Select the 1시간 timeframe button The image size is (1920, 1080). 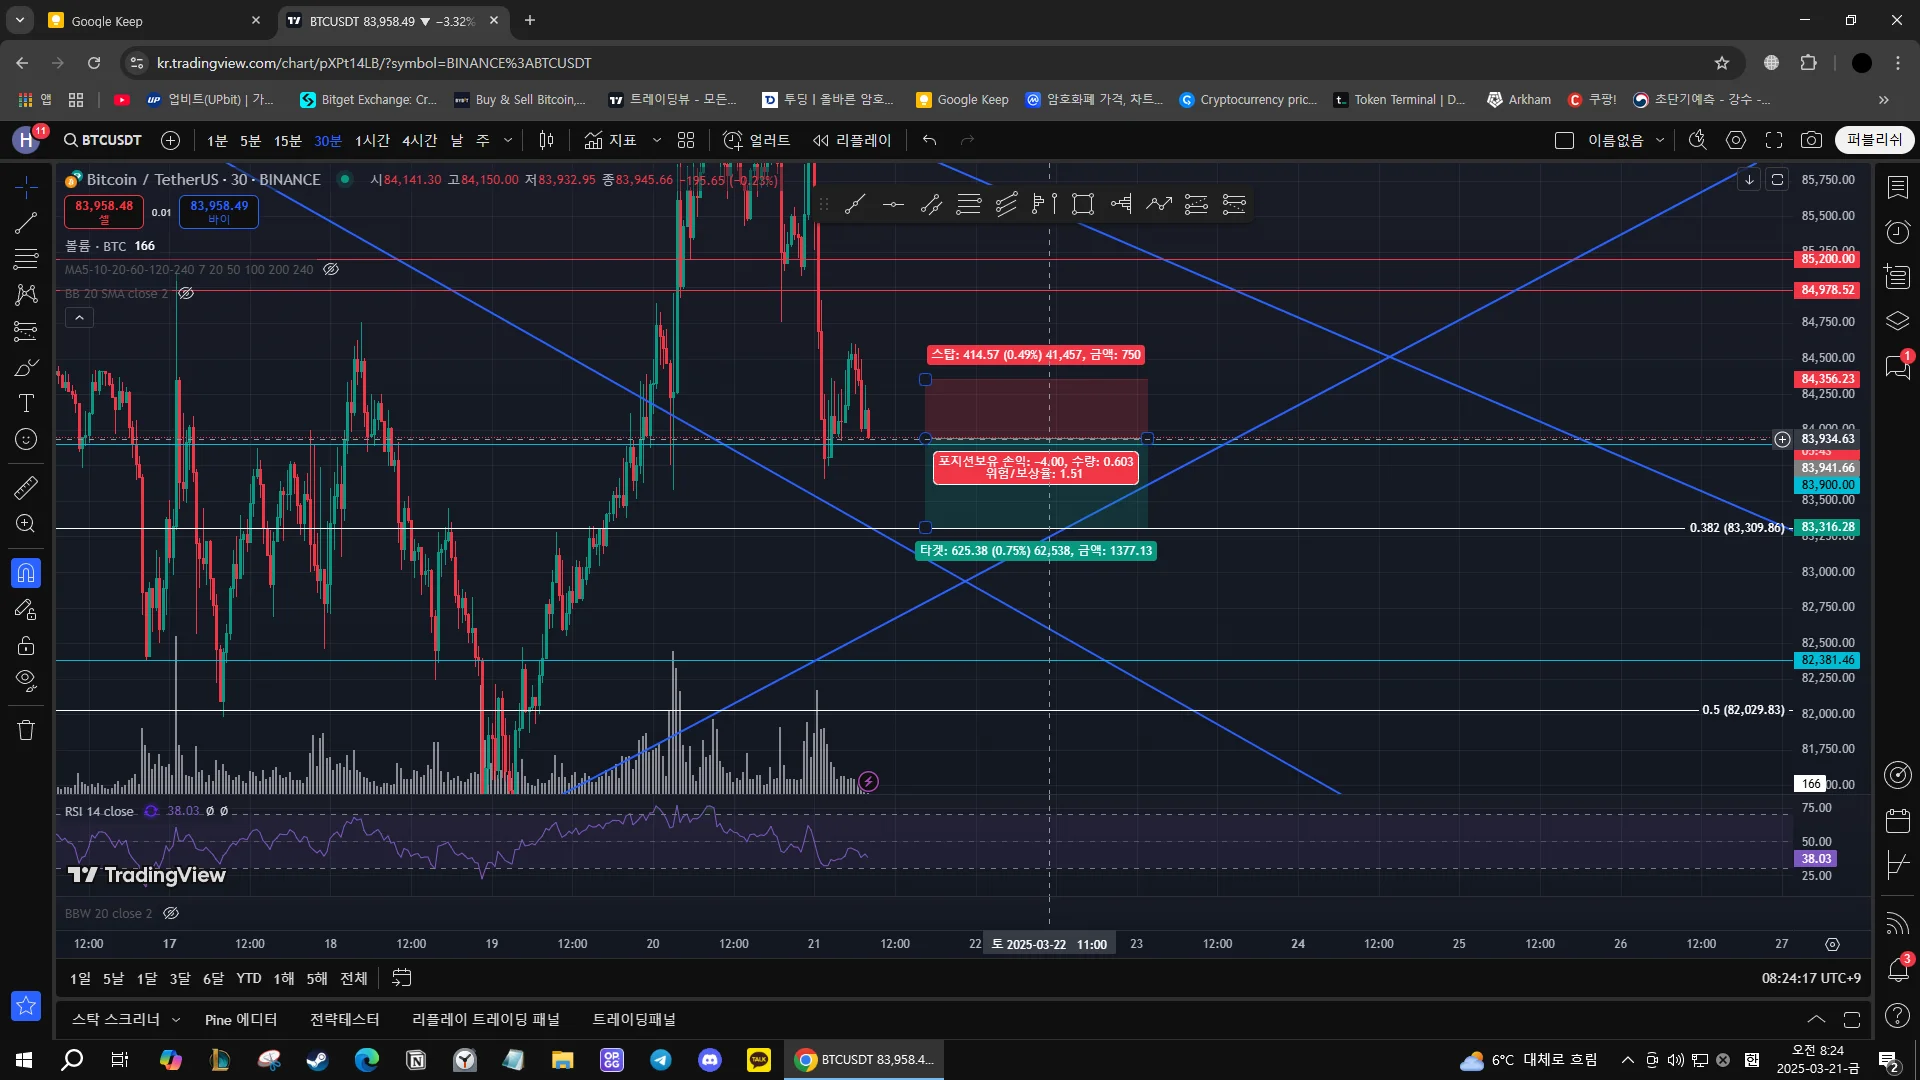coord(372,140)
